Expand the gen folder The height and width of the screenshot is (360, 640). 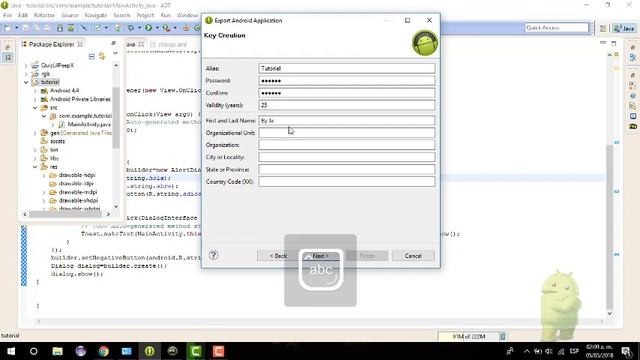35,133
